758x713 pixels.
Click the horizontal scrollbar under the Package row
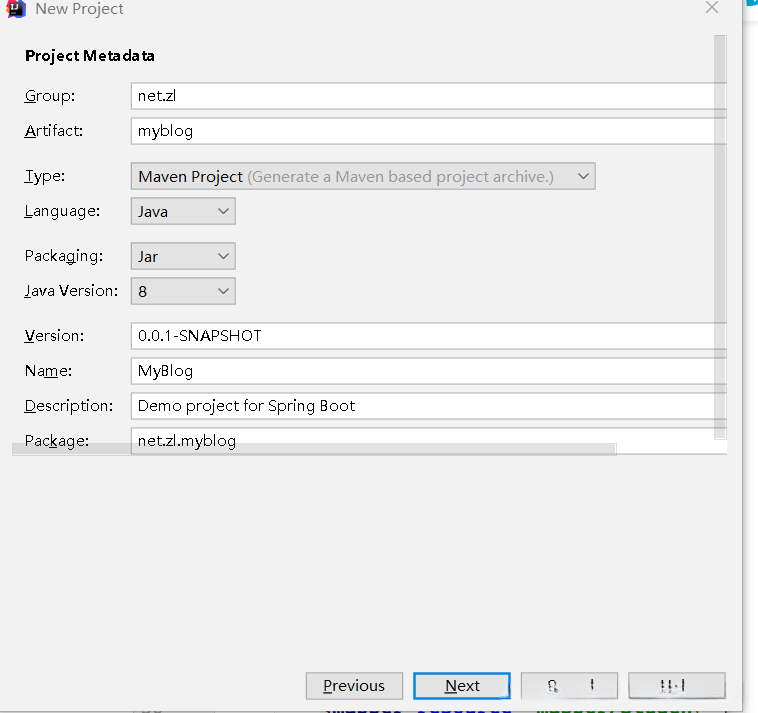click(314, 450)
